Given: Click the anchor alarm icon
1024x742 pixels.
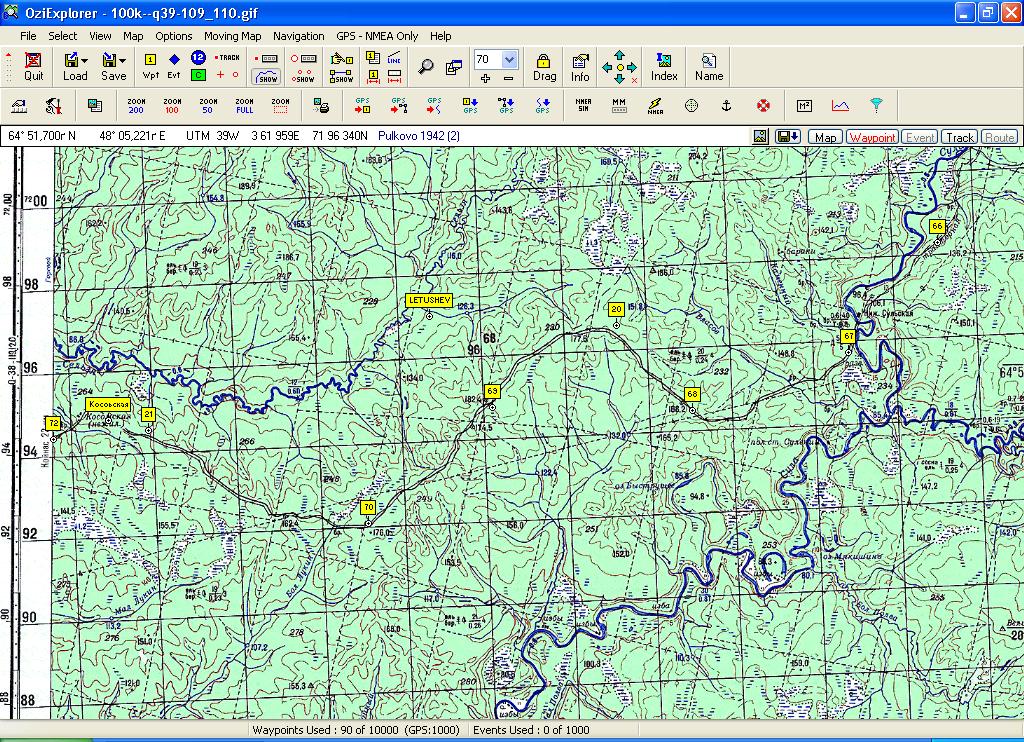Looking at the screenshot, I should (x=727, y=105).
